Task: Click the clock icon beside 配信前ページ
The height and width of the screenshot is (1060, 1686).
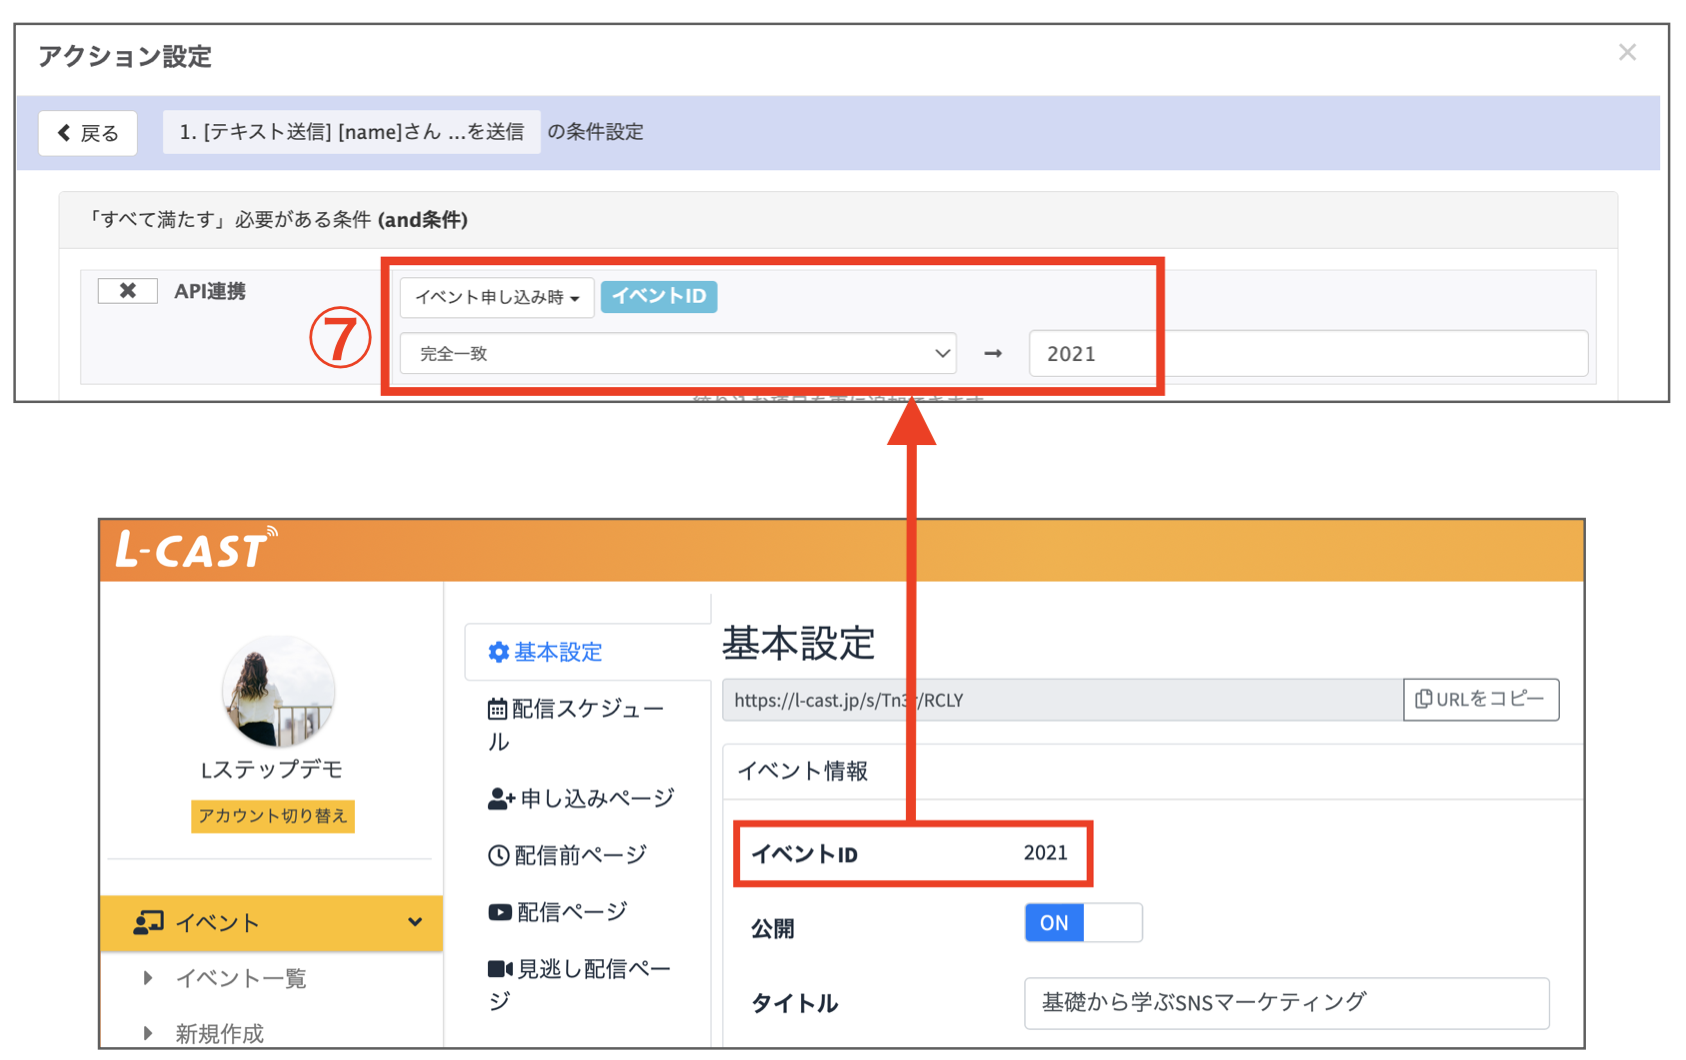Action: click(498, 854)
